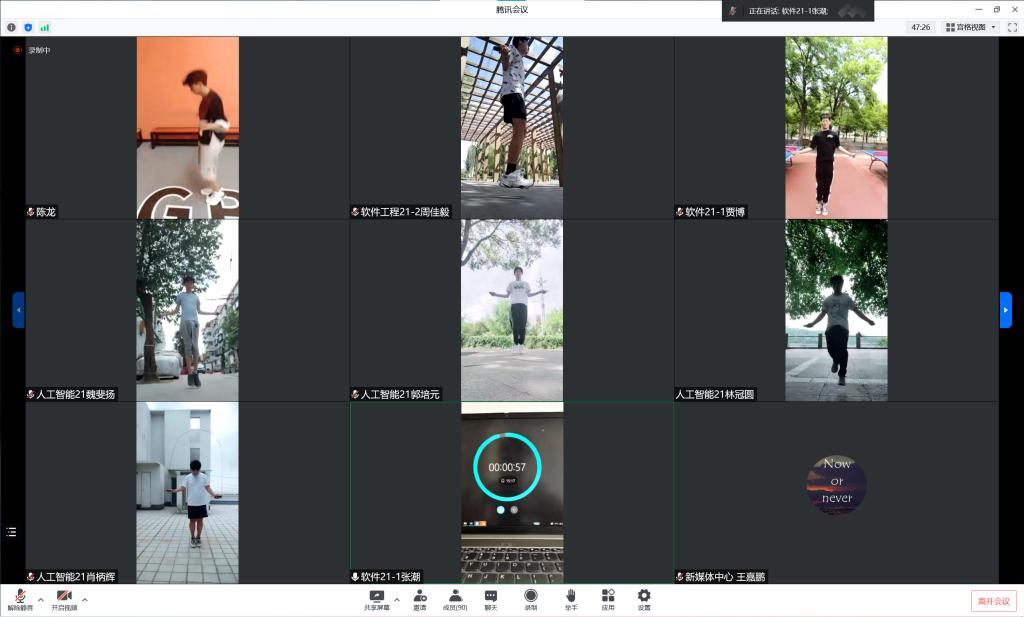Enter fullscreen mode from top-right corner
The image size is (1024, 617).
click(x=1013, y=27)
